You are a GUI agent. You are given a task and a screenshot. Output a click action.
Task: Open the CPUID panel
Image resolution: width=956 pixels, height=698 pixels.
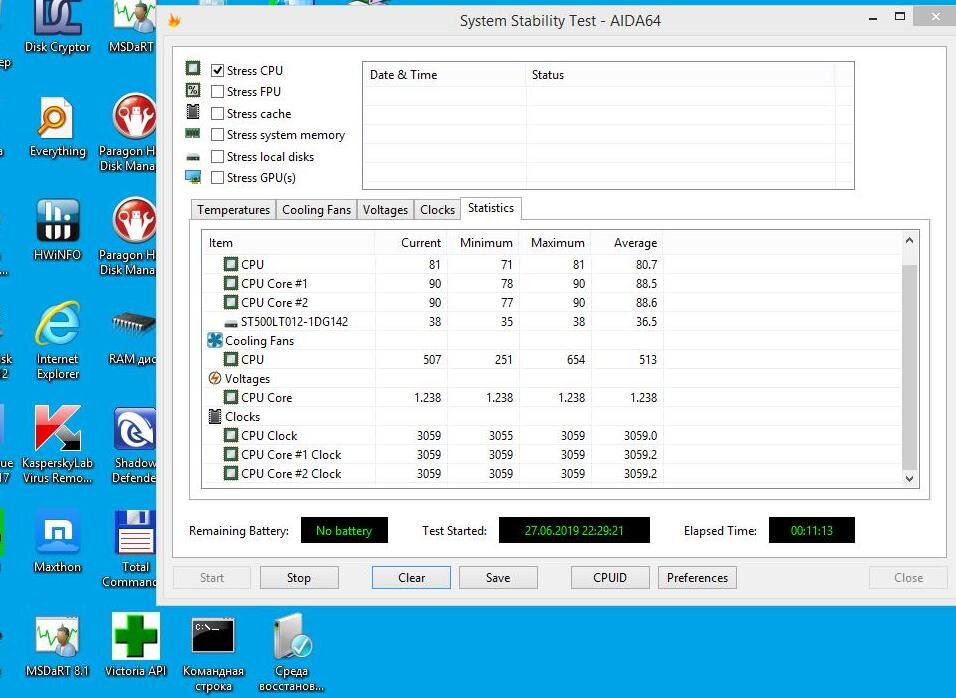point(610,577)
